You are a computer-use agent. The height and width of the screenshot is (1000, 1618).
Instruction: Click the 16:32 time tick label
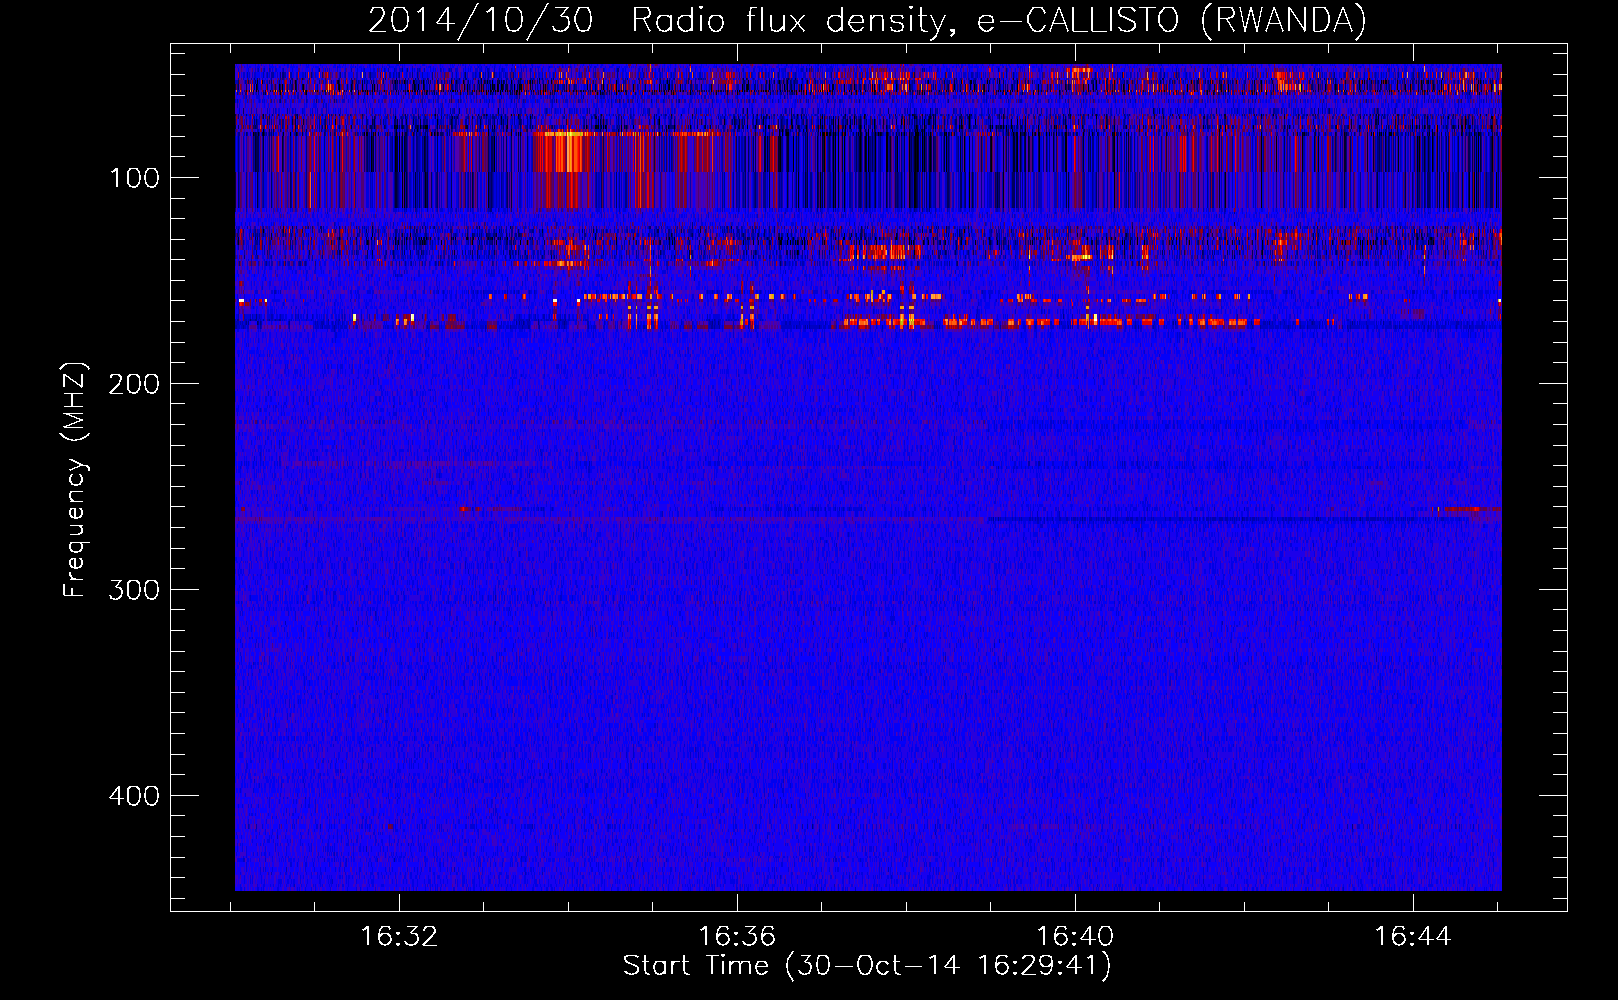coord(399,937)
